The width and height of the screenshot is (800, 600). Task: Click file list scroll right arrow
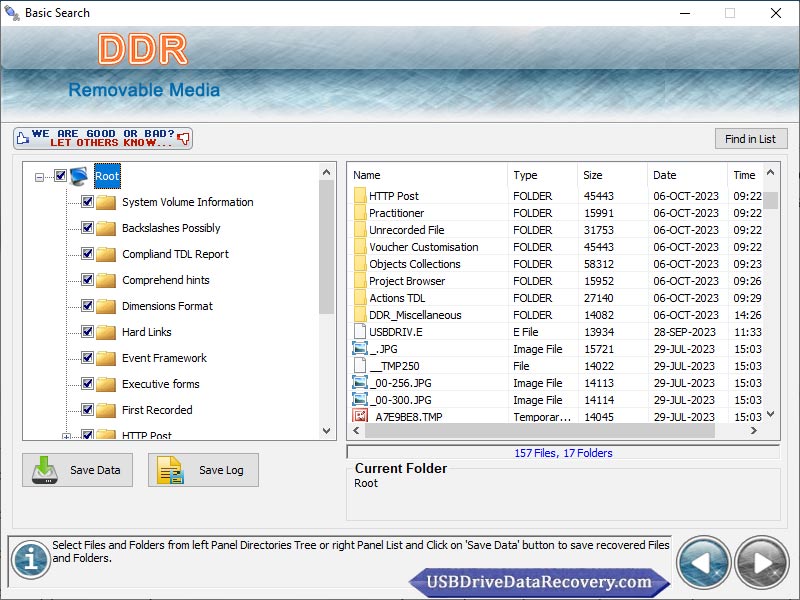[753, 431]
